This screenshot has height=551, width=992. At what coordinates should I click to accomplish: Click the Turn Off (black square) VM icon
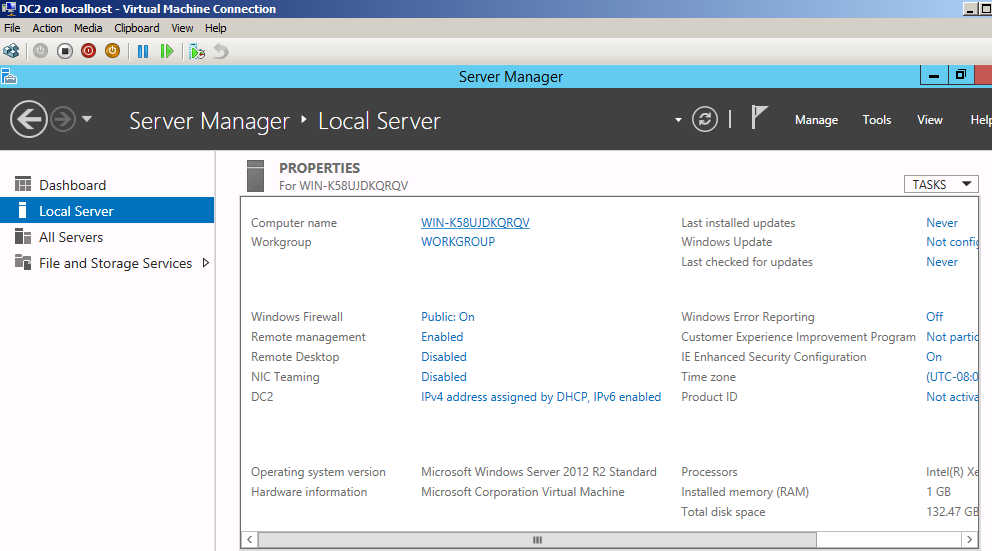tap(65, 51)
